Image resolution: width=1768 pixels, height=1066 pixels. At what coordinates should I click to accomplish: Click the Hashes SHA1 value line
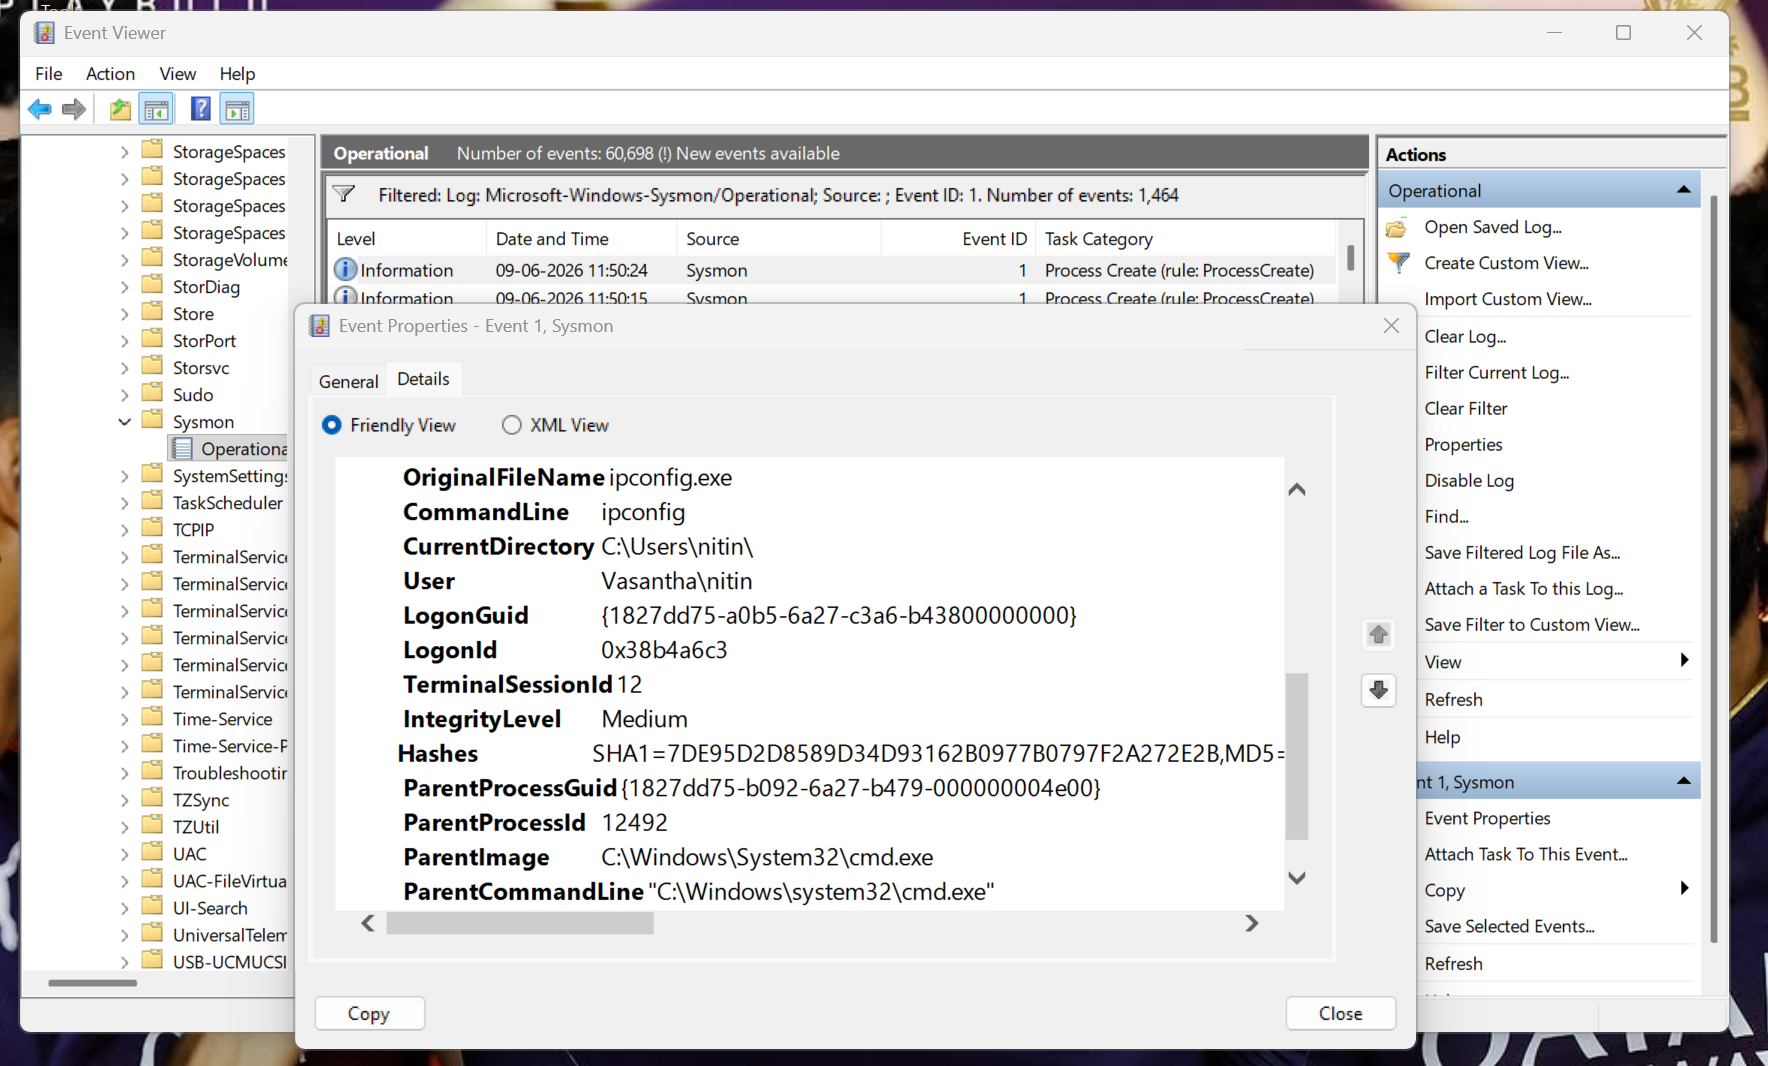coord(938,753)
